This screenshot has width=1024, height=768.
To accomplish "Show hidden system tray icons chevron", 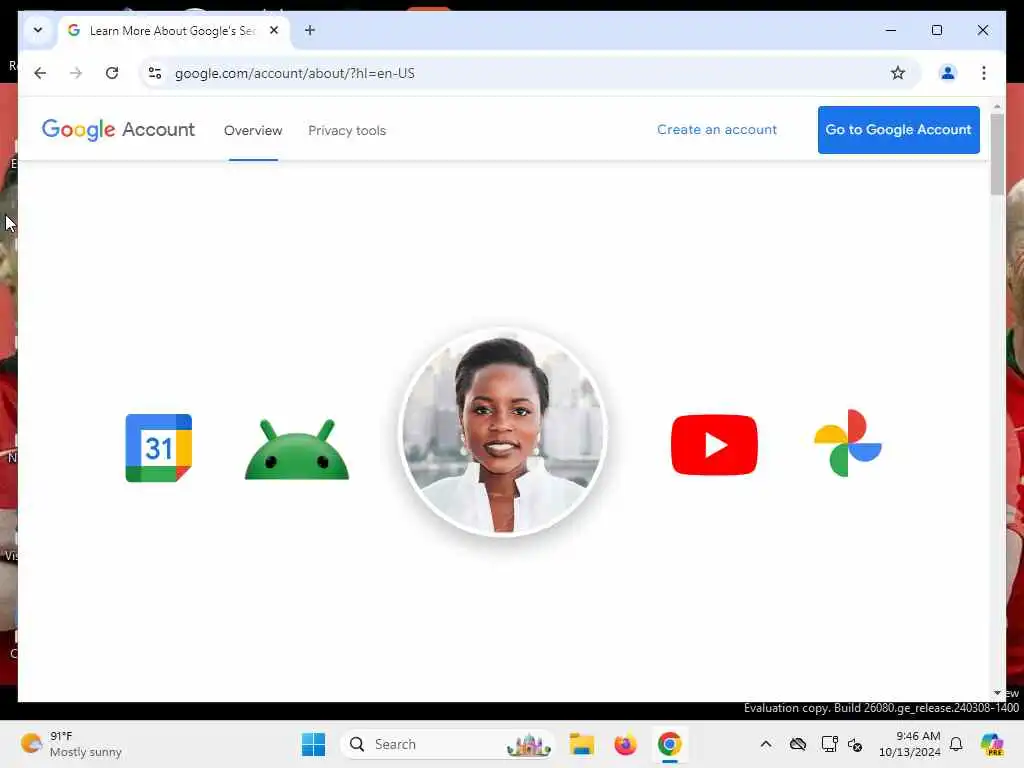I will (x=765, y=744).
